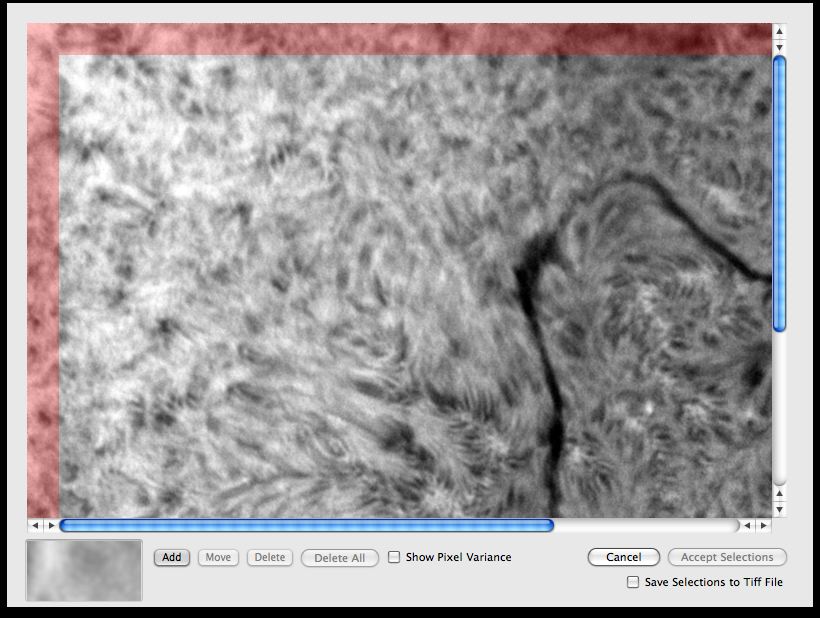Click the preview thumbnail below the image
This screenshot has height=618, width=820.
(x=84, y=570)
